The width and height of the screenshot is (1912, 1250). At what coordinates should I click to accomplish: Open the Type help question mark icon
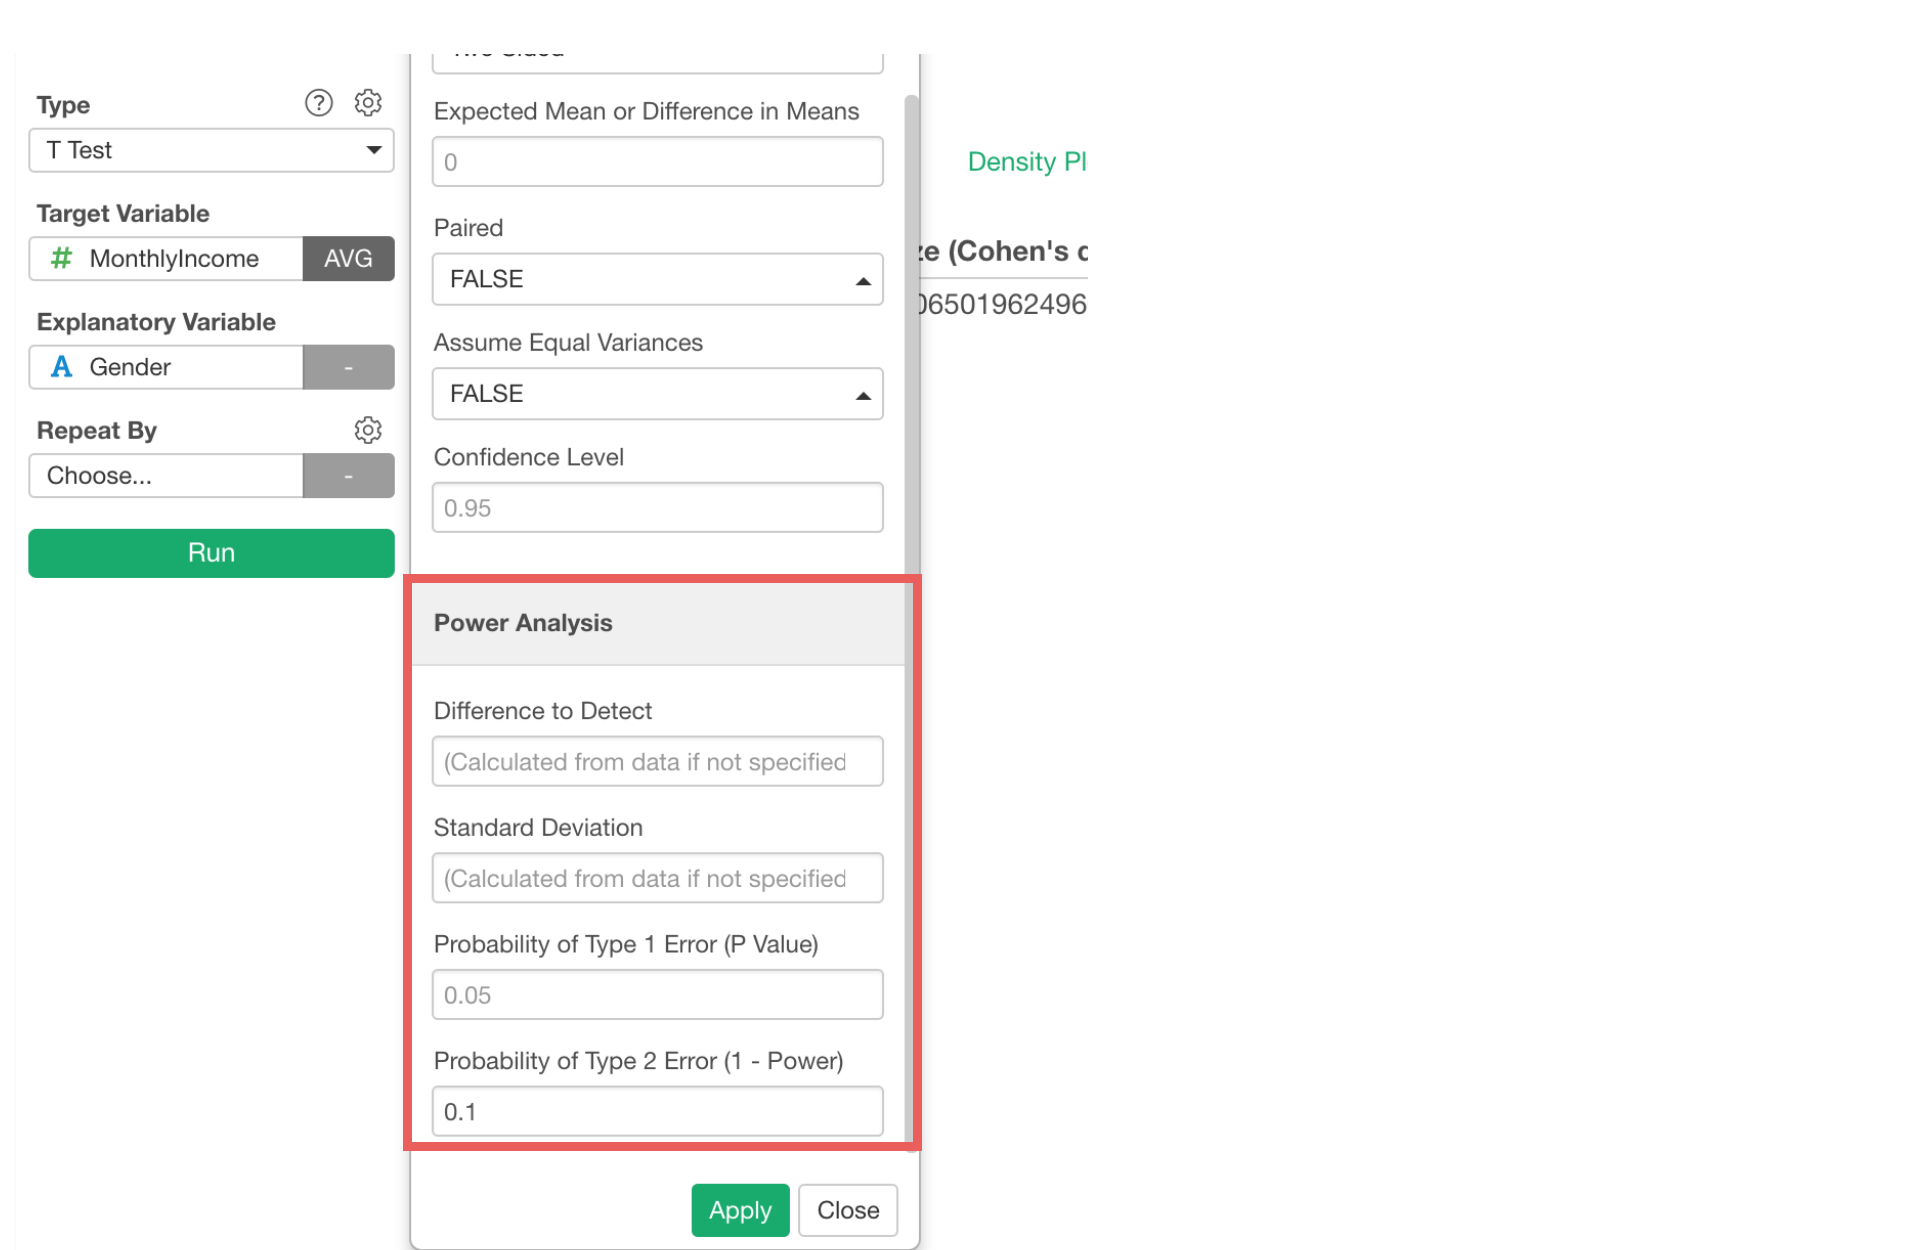(x=318, y=103)
